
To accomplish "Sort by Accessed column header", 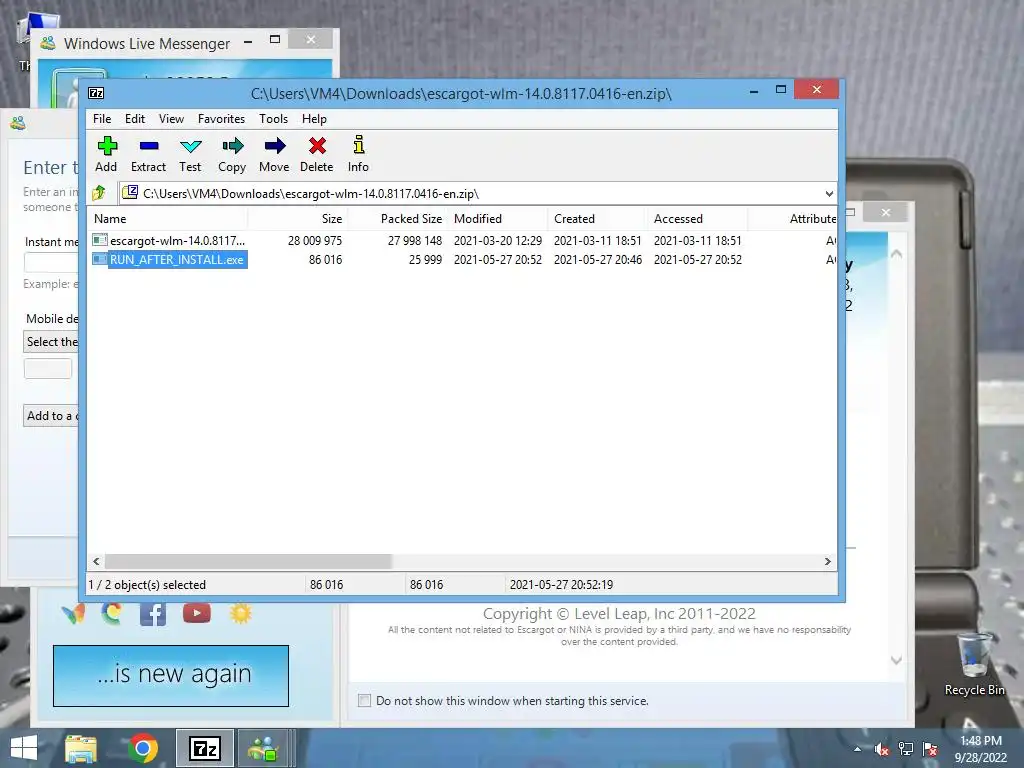I will (x=697, y=219).
